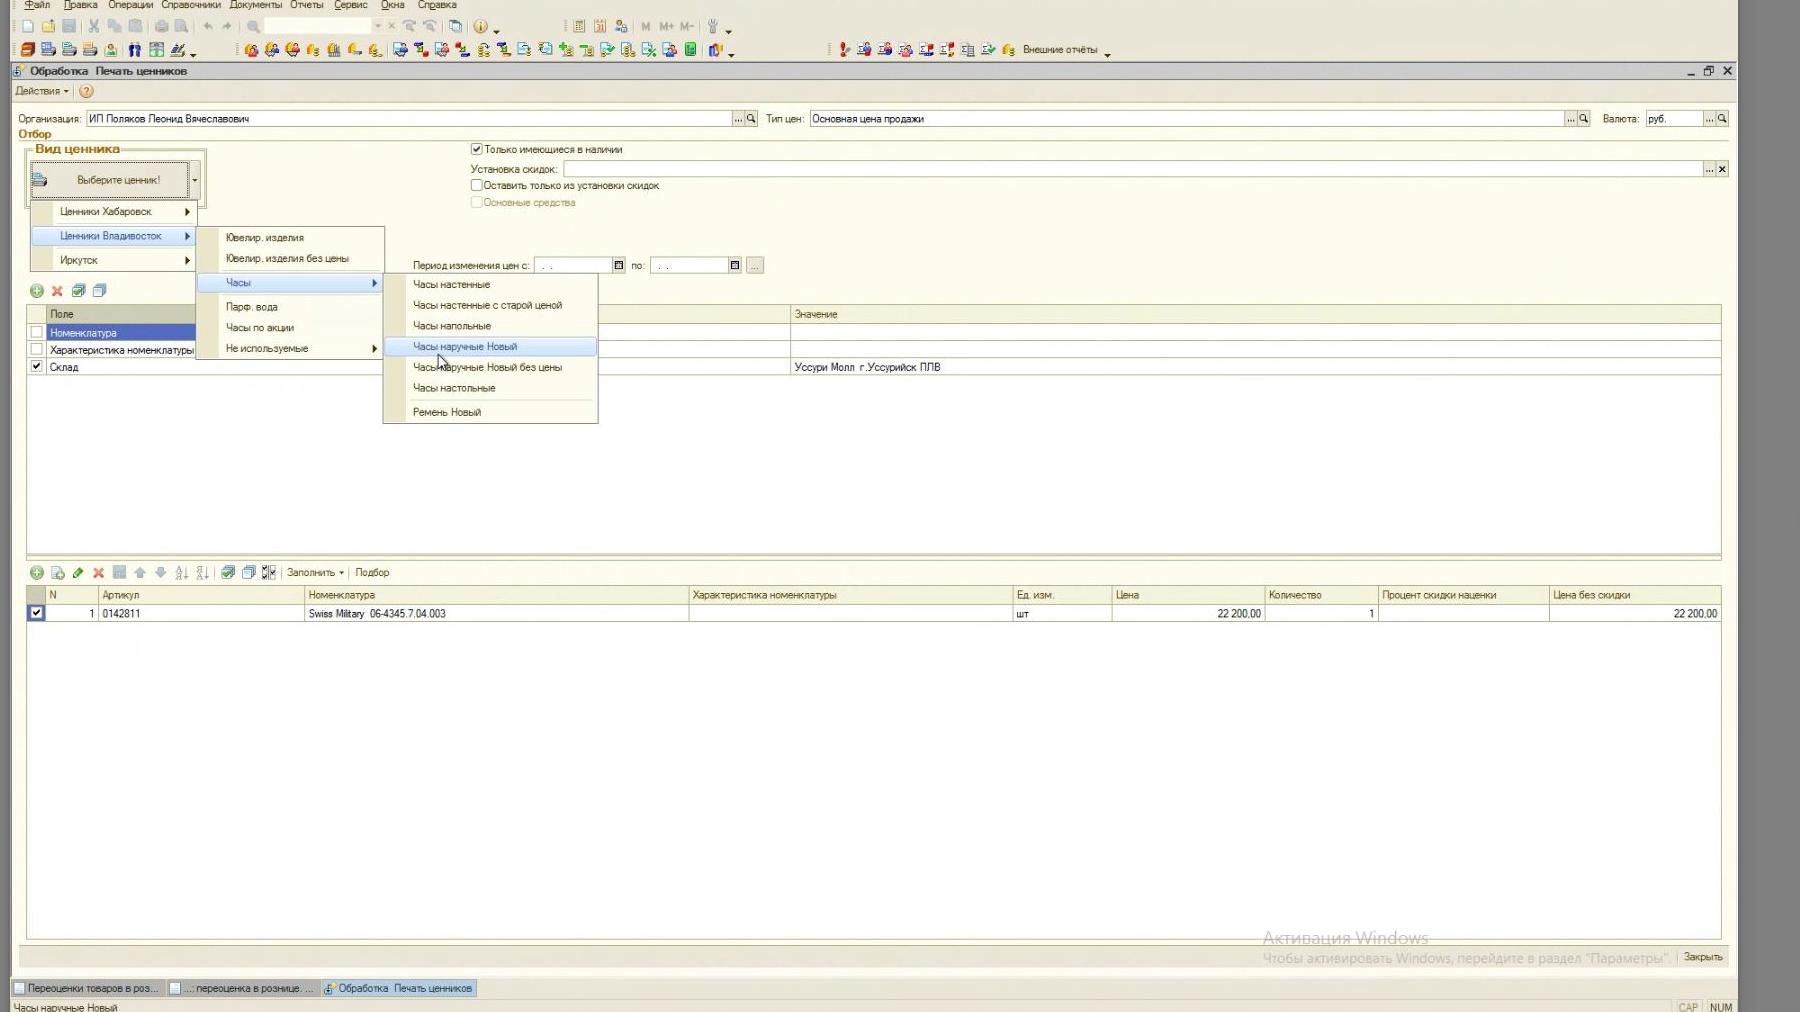1800x1012 pixels.
Task: Toggle Только имеющиеся в наличии checkbox
Action: point(477,149)
